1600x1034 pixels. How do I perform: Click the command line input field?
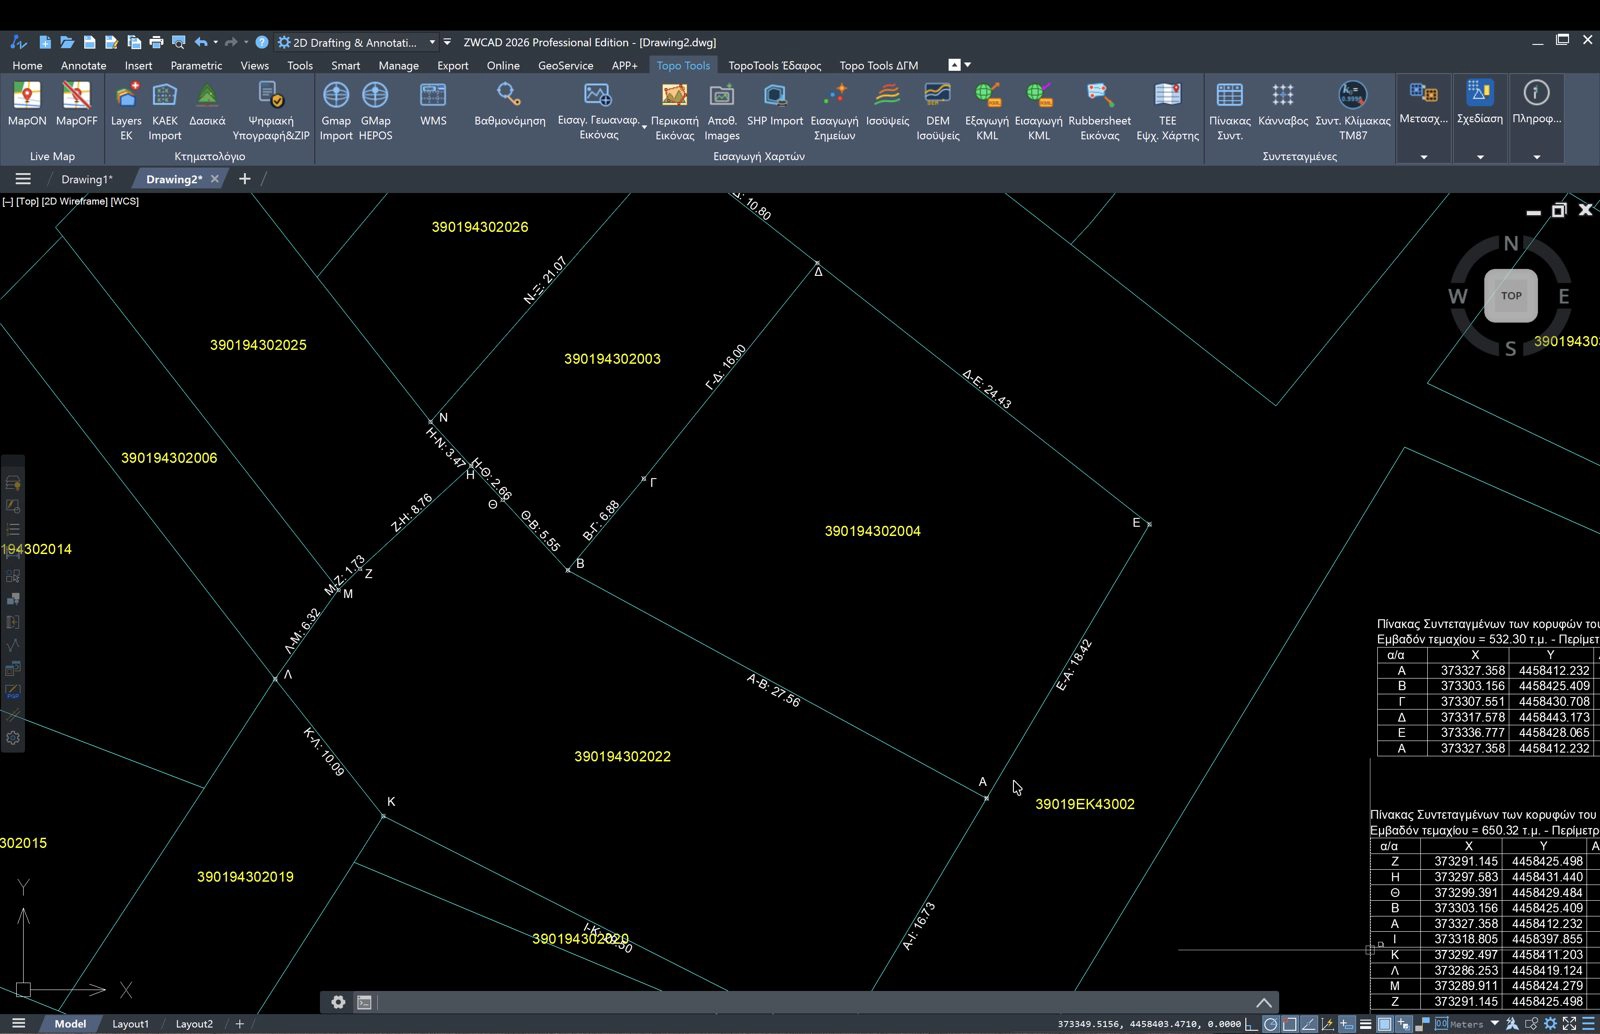(810, 1002)
